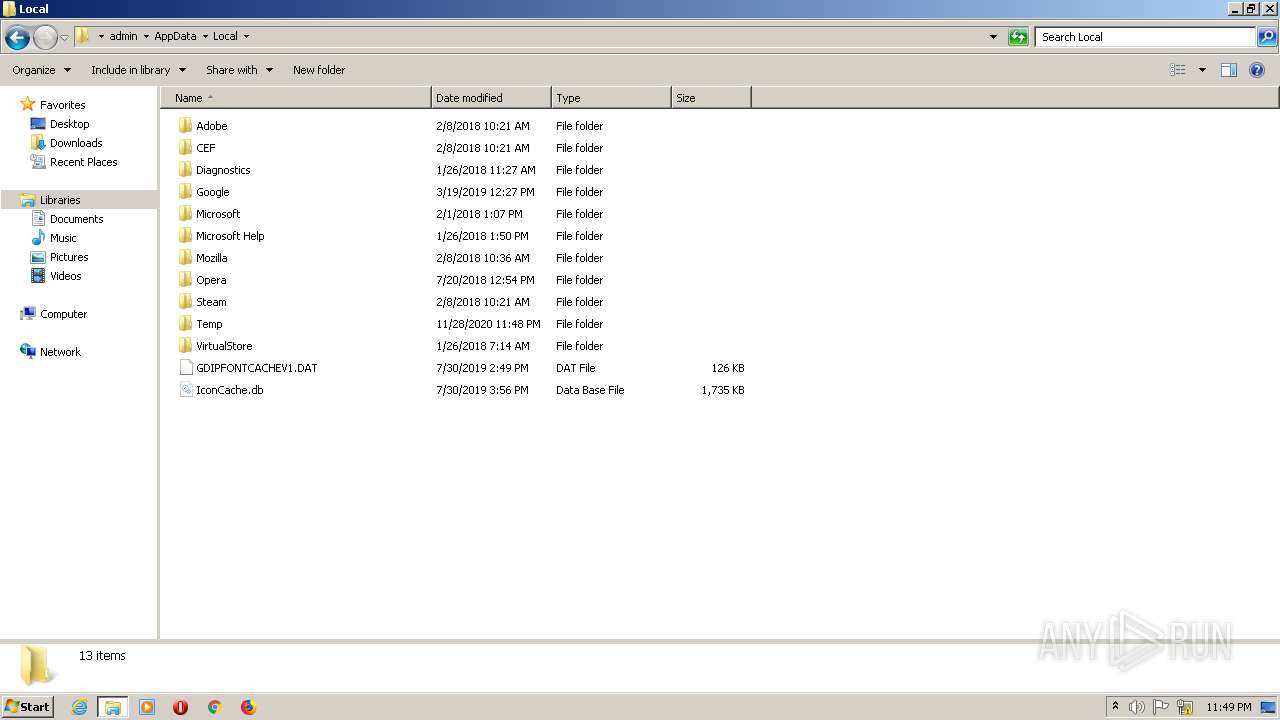This screenshot has width=1280, height=720.
Task: Select the Opera folder name
Action: coord(211,280)
